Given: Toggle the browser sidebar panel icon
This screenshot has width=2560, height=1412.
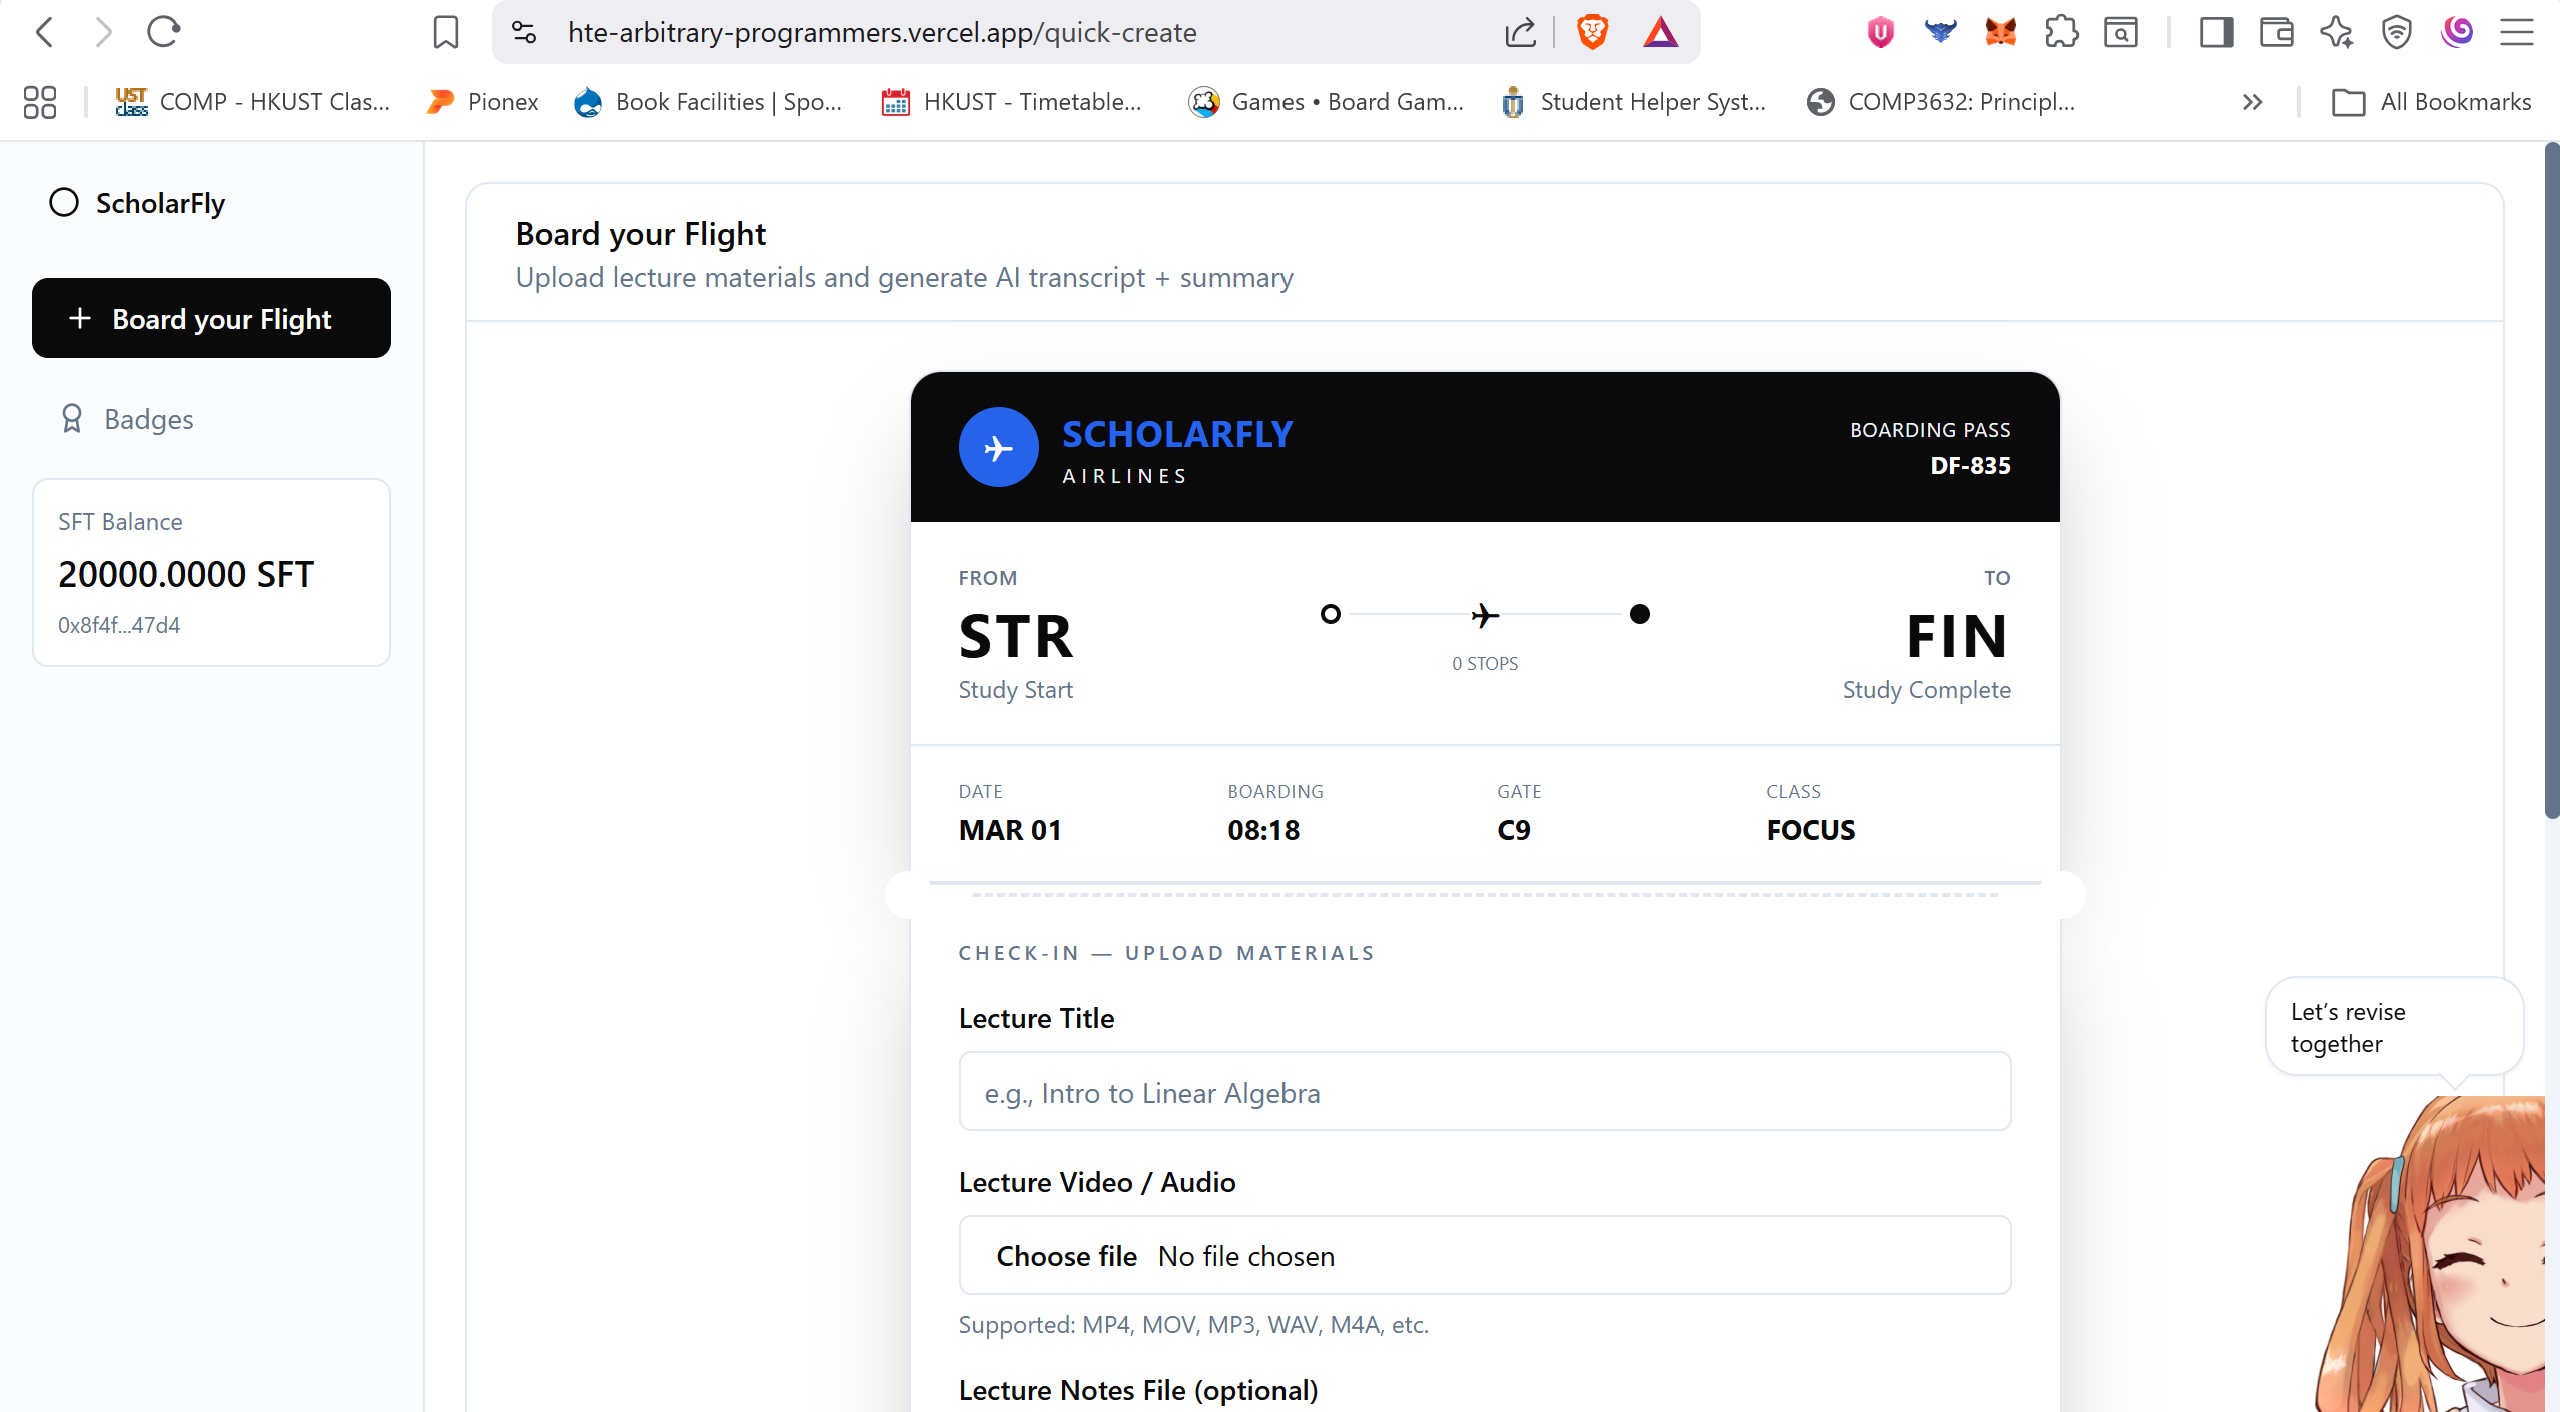Looking at the screenshot, I should pos(2216,32).
